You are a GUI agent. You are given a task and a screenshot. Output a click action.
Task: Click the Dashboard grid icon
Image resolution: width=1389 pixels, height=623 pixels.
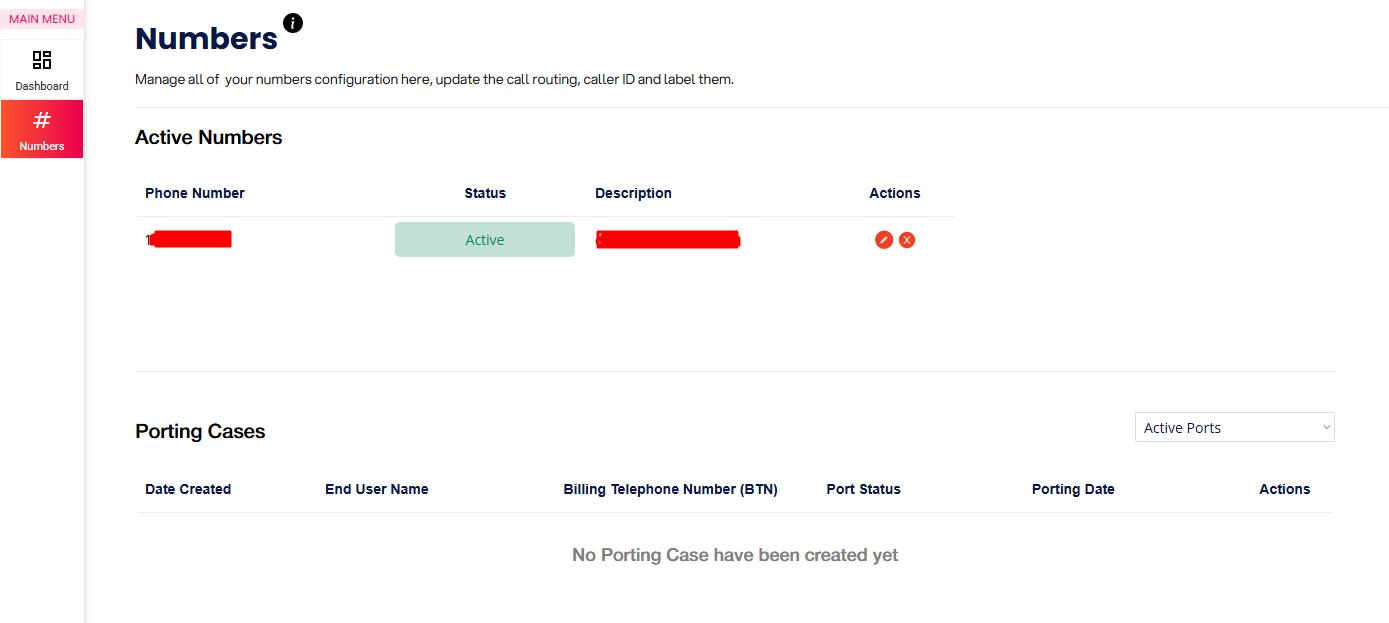42,60
